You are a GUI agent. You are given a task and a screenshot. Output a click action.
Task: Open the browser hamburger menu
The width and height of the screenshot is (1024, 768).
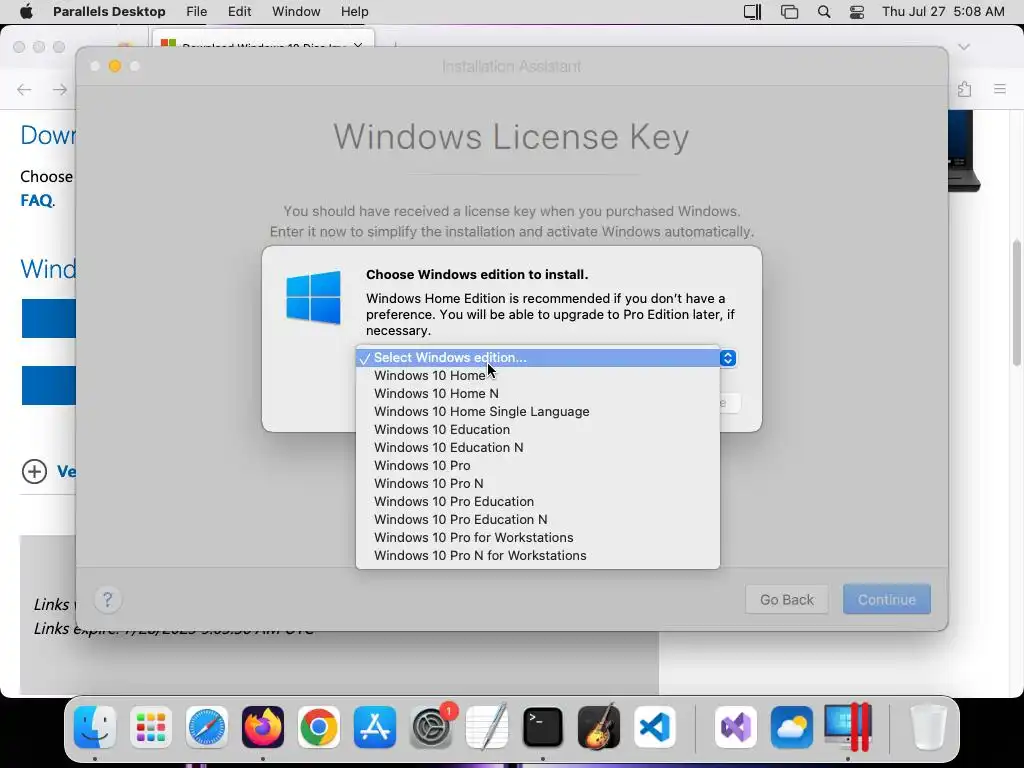pyautogui.click(x=1000, y=88)
